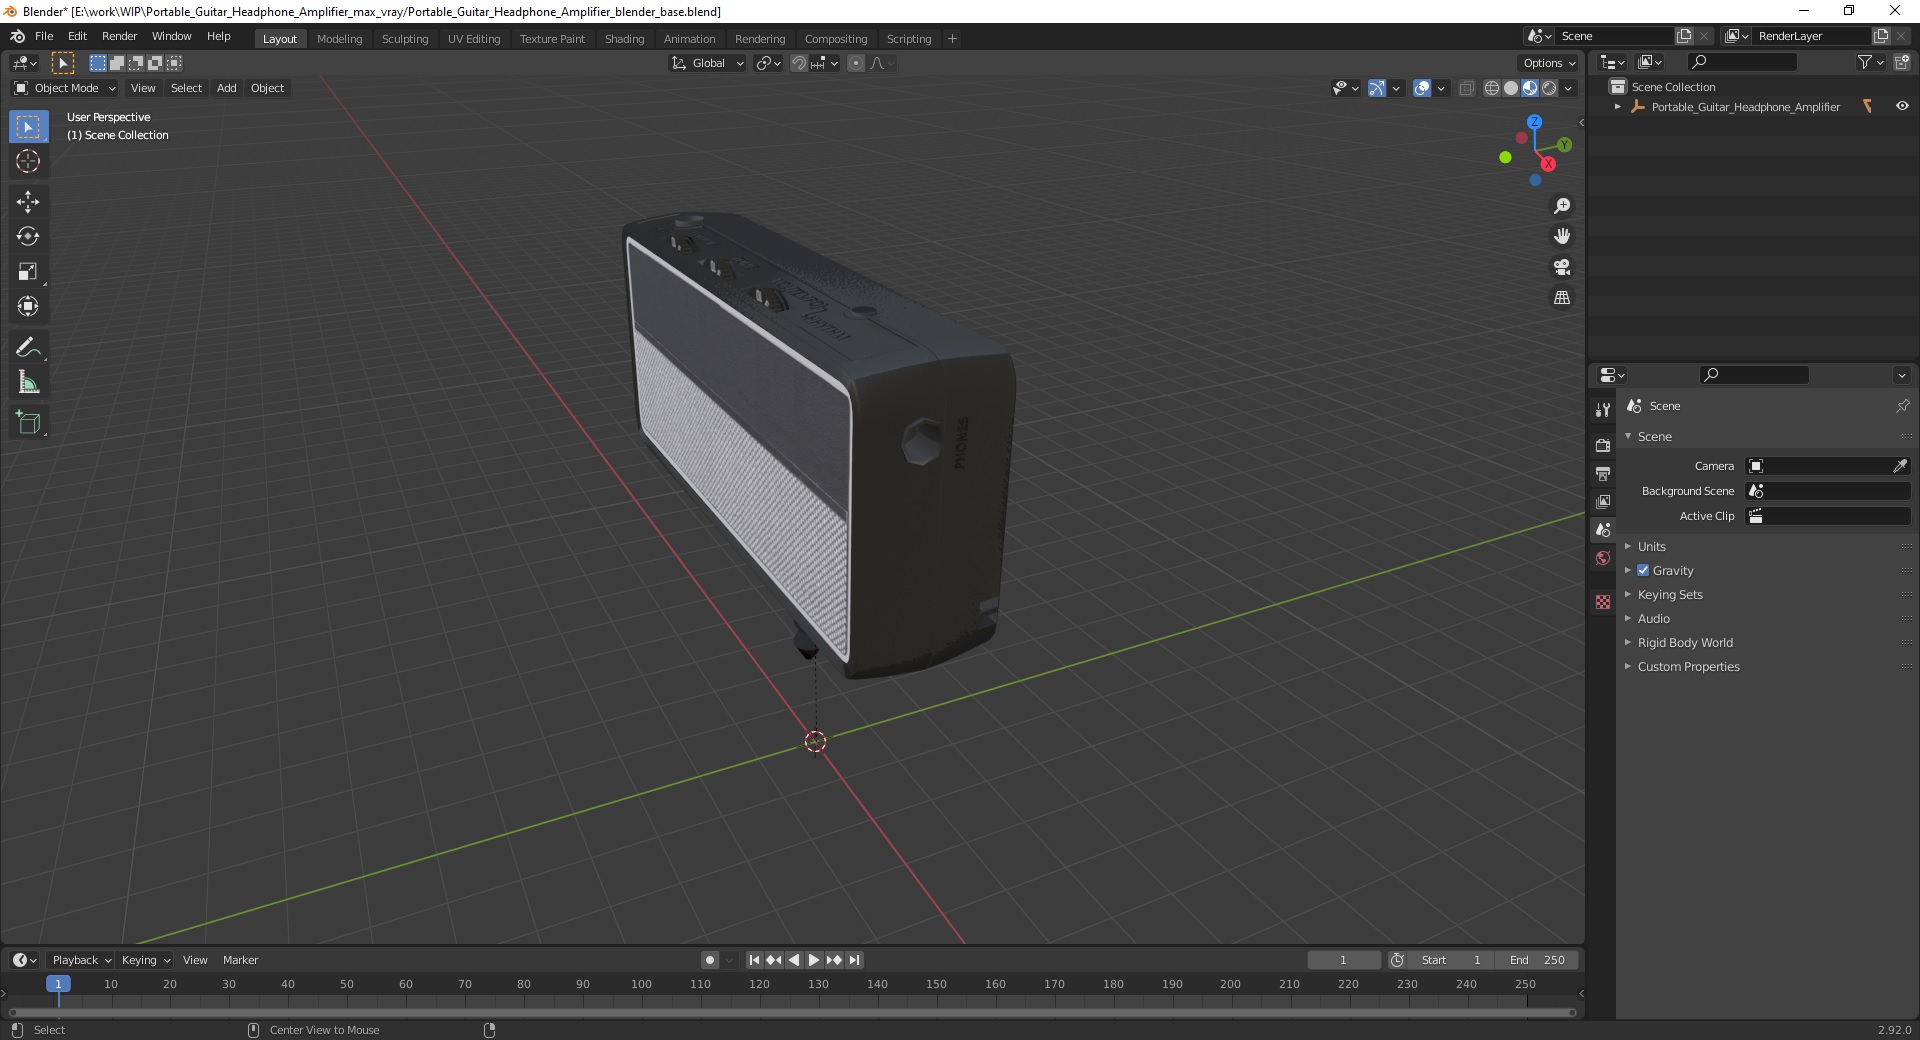Toggle snapping magnet icon

[799, 63]
